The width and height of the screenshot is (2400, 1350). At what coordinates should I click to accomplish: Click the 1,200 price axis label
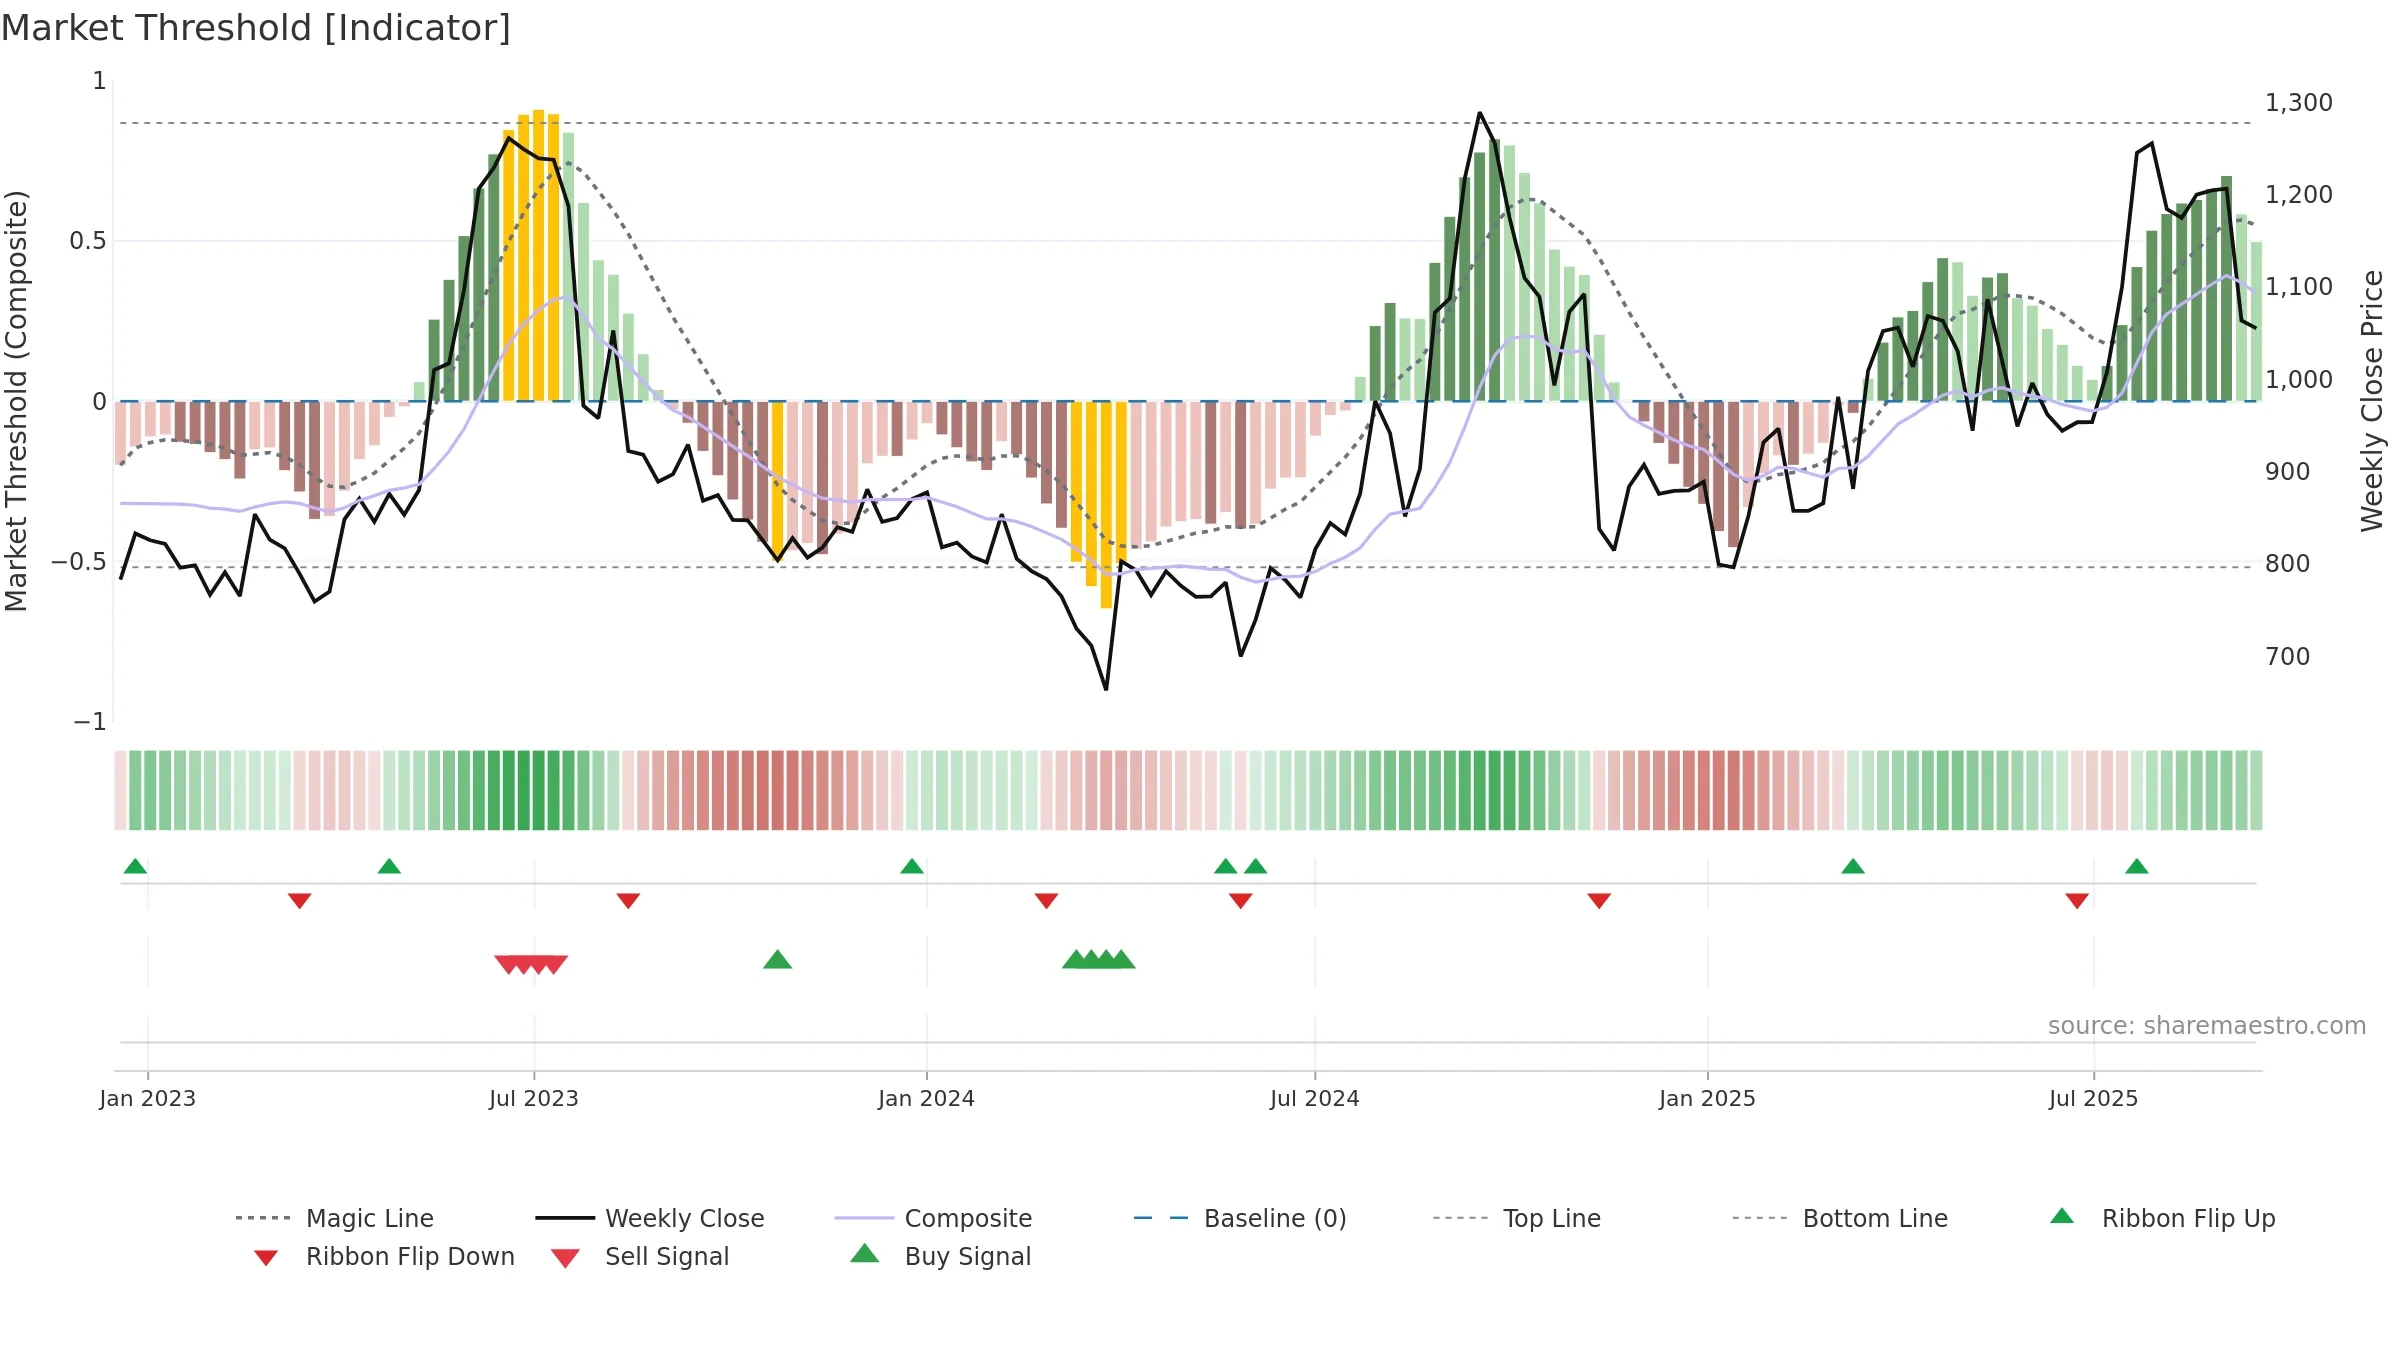pos(2299,195)
